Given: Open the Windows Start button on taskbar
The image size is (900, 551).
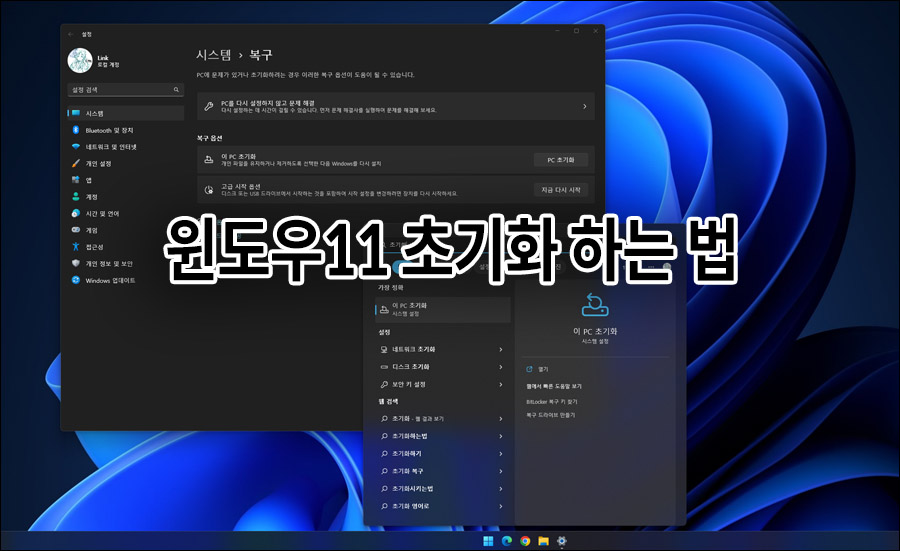Looking at the screenshot, I should (x=488, y=541).
